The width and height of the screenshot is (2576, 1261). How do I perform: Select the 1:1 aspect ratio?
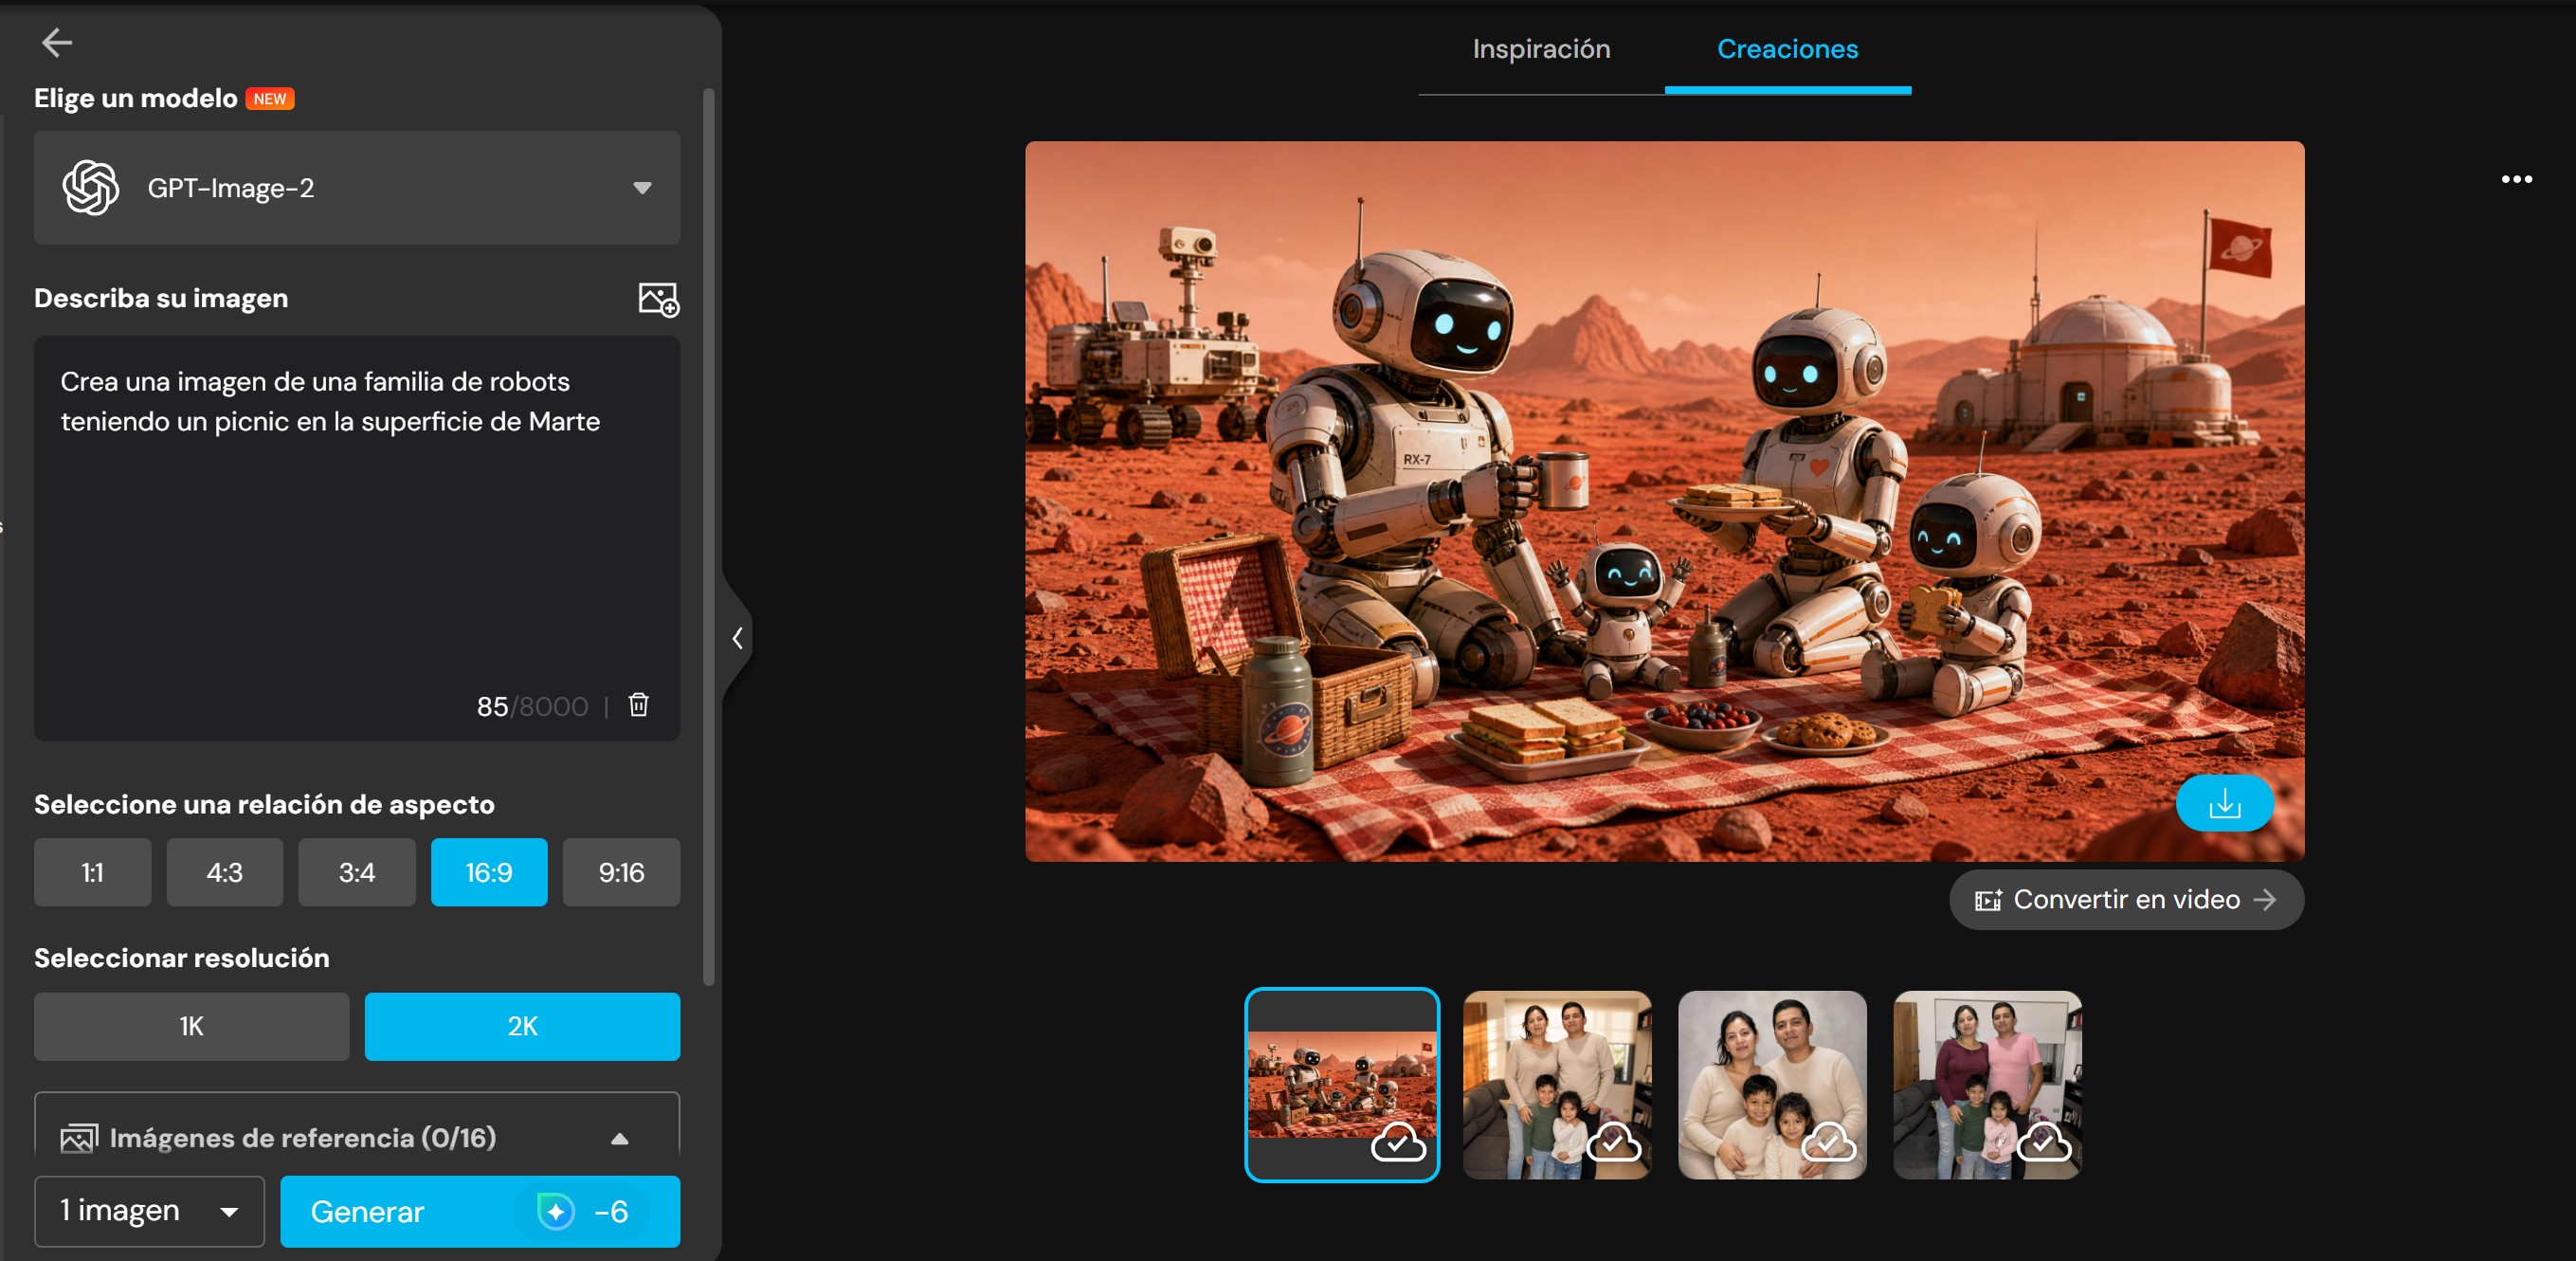(x=93, y=872)
